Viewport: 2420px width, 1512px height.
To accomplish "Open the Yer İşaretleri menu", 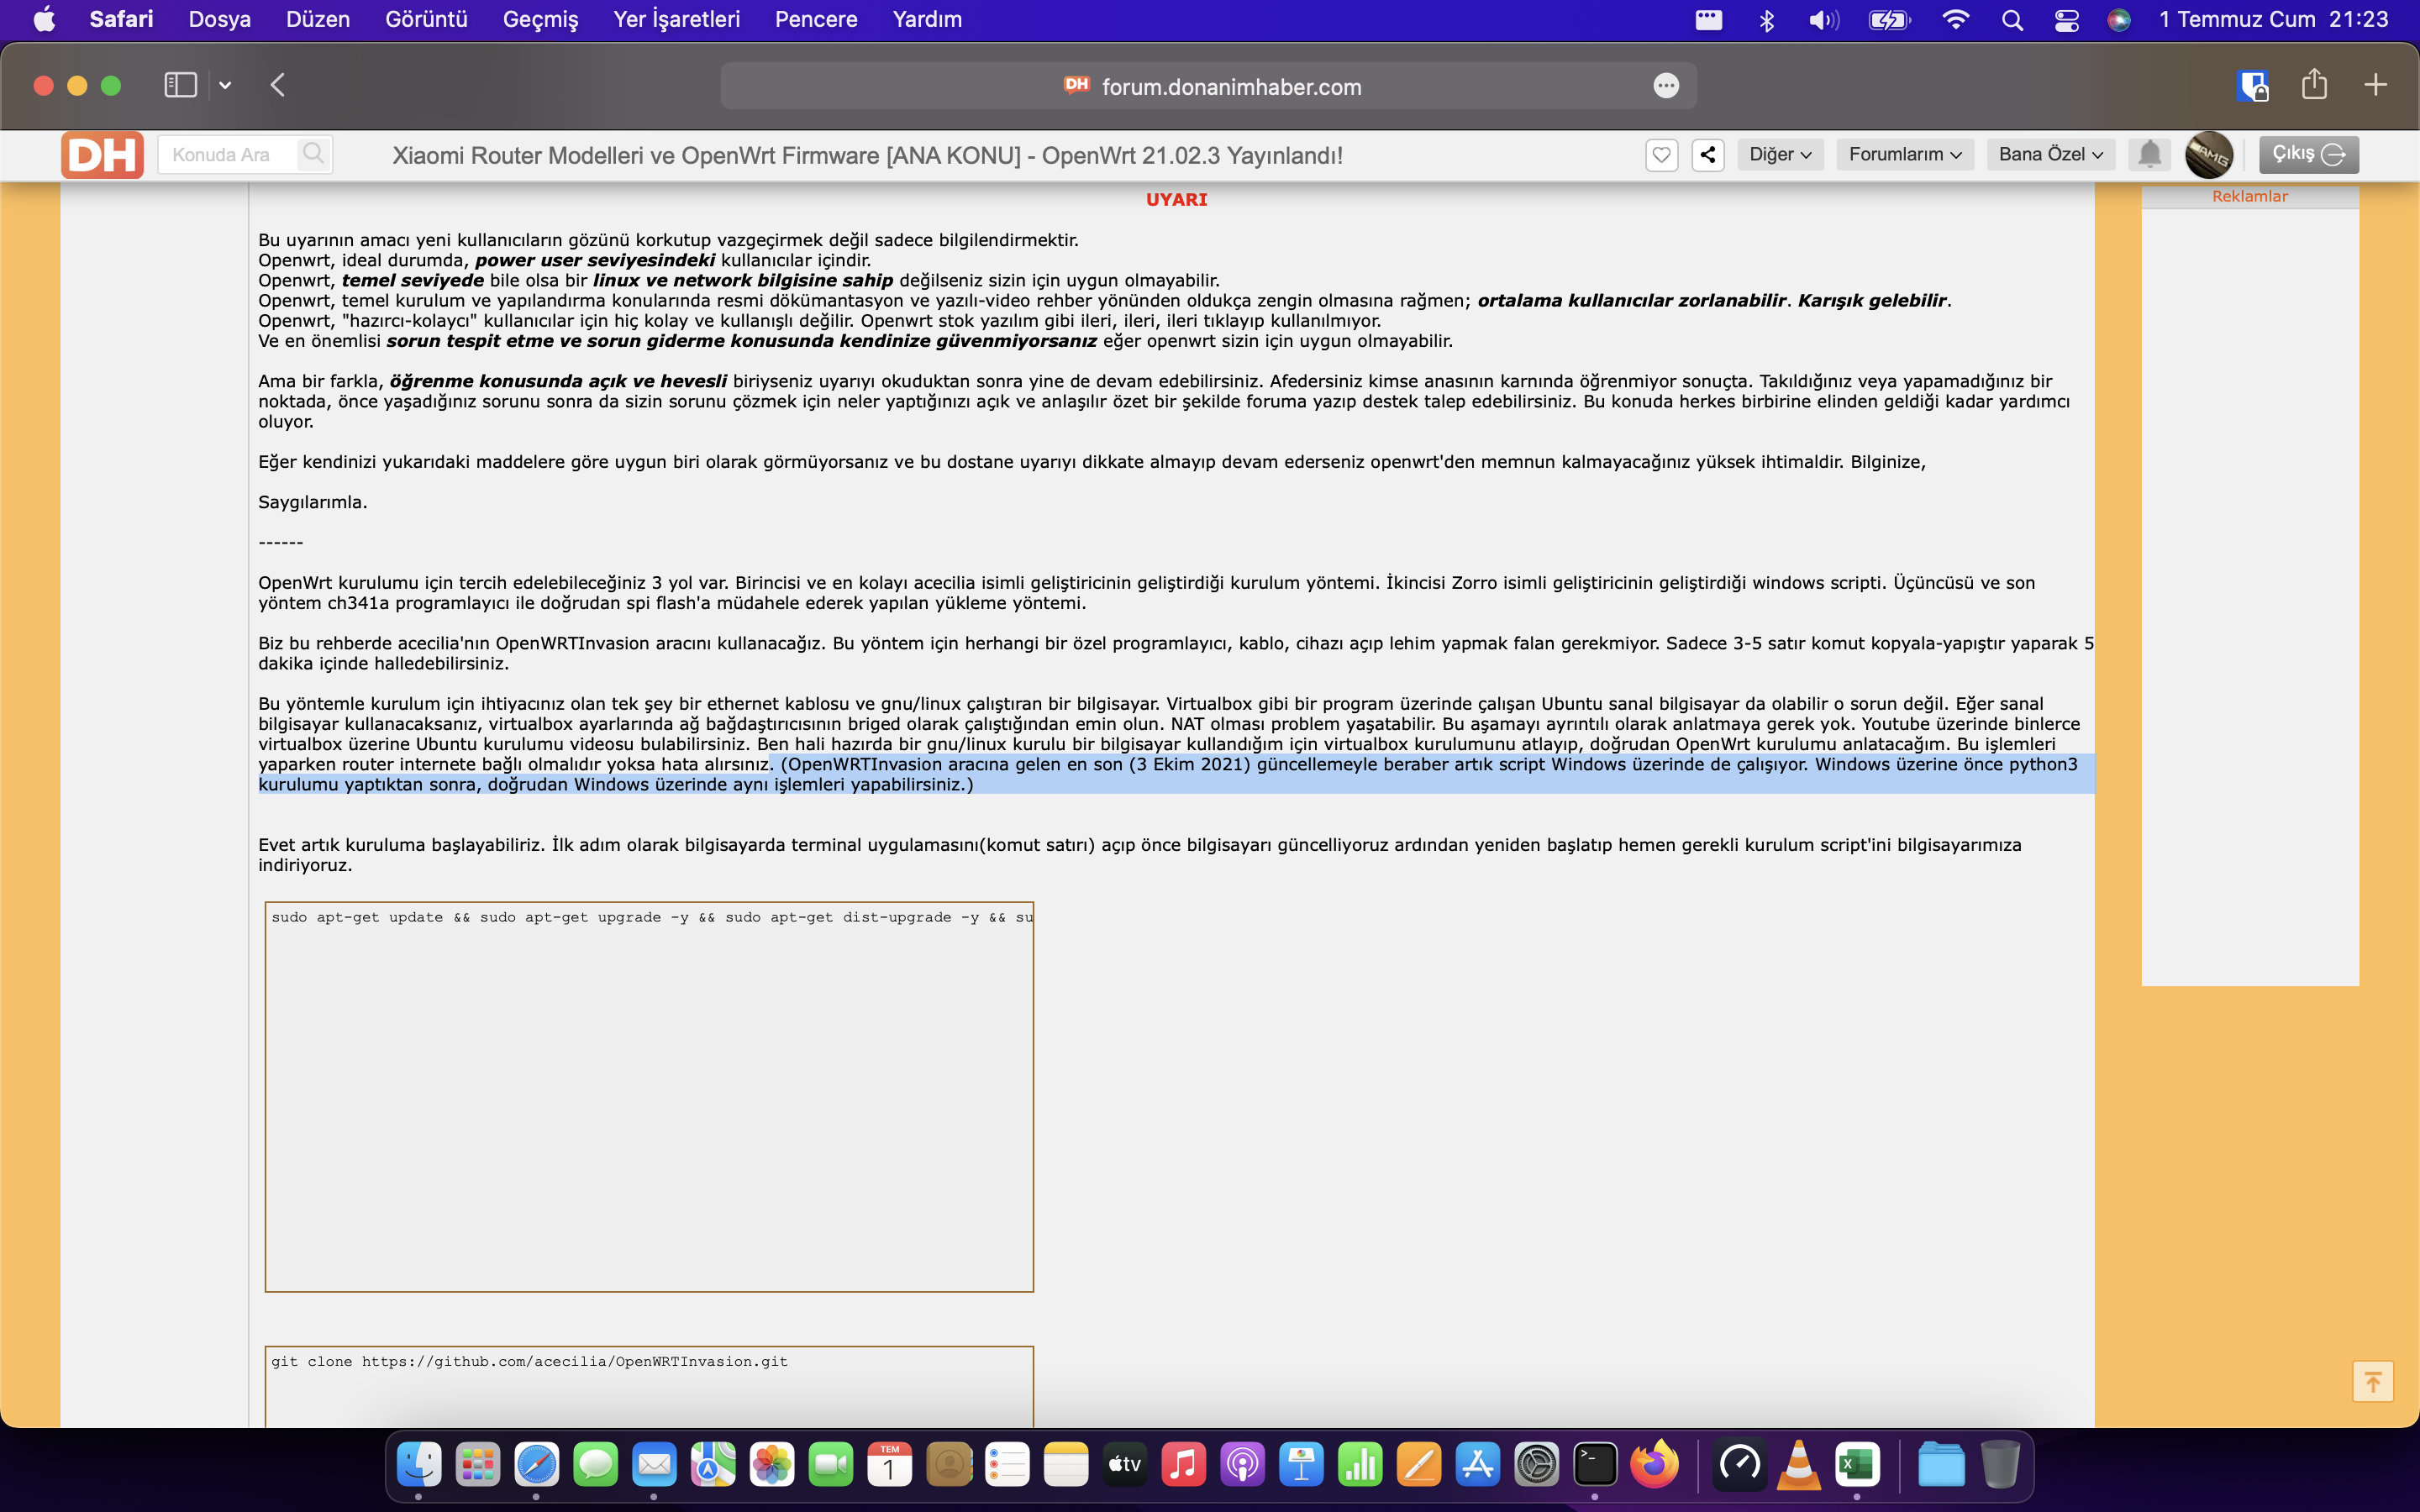I will point(676,19).
